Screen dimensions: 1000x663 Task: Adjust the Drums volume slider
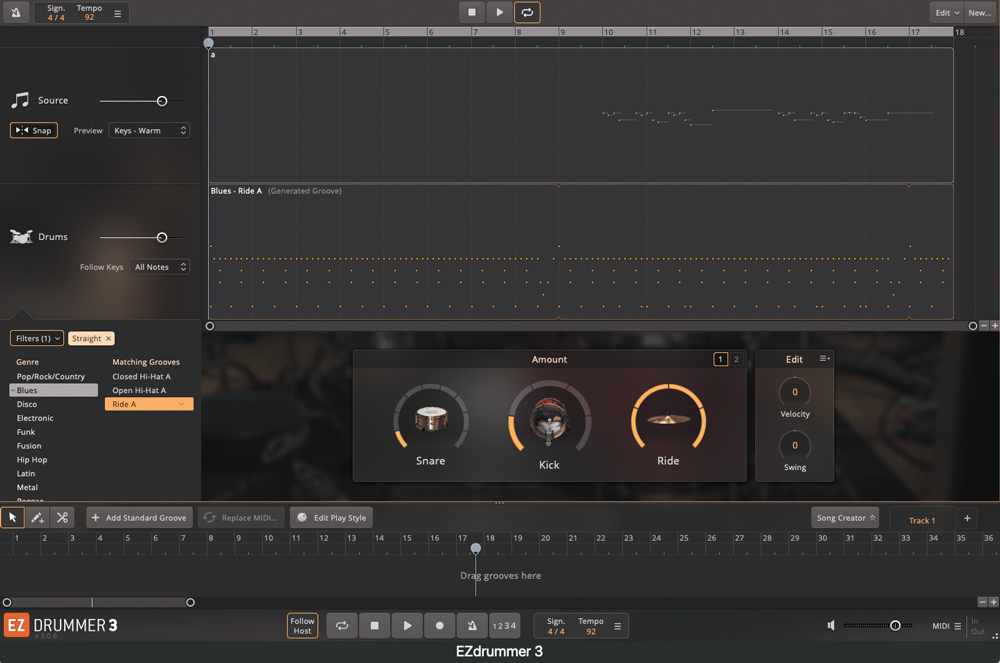point(162,237)
